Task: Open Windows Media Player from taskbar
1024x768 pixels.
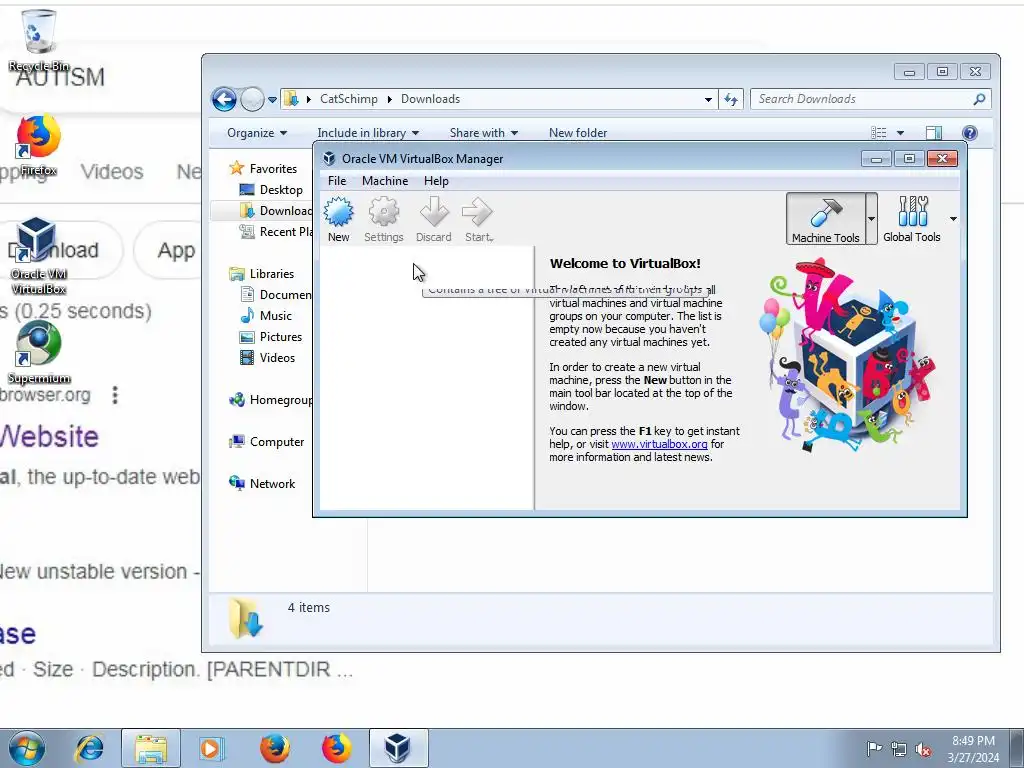Action: pos(212,748)
